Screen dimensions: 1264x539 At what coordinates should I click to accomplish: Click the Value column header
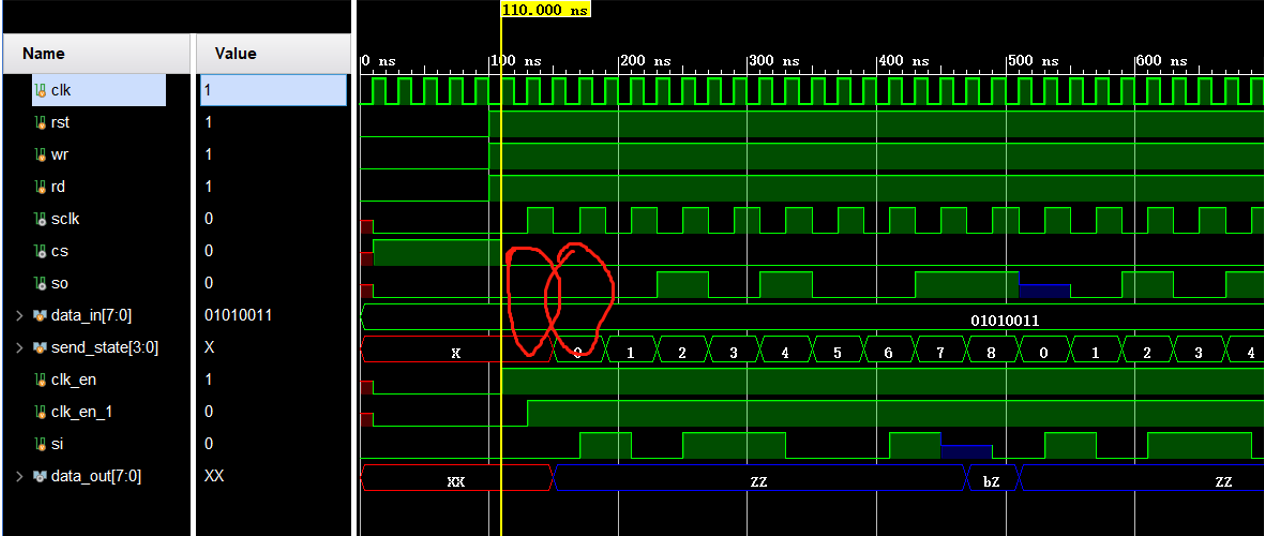(272, 54)
